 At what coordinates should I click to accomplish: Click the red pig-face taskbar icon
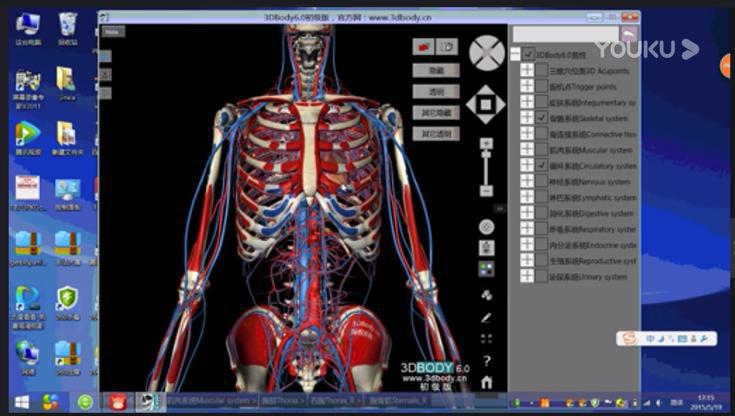(118, 402)
